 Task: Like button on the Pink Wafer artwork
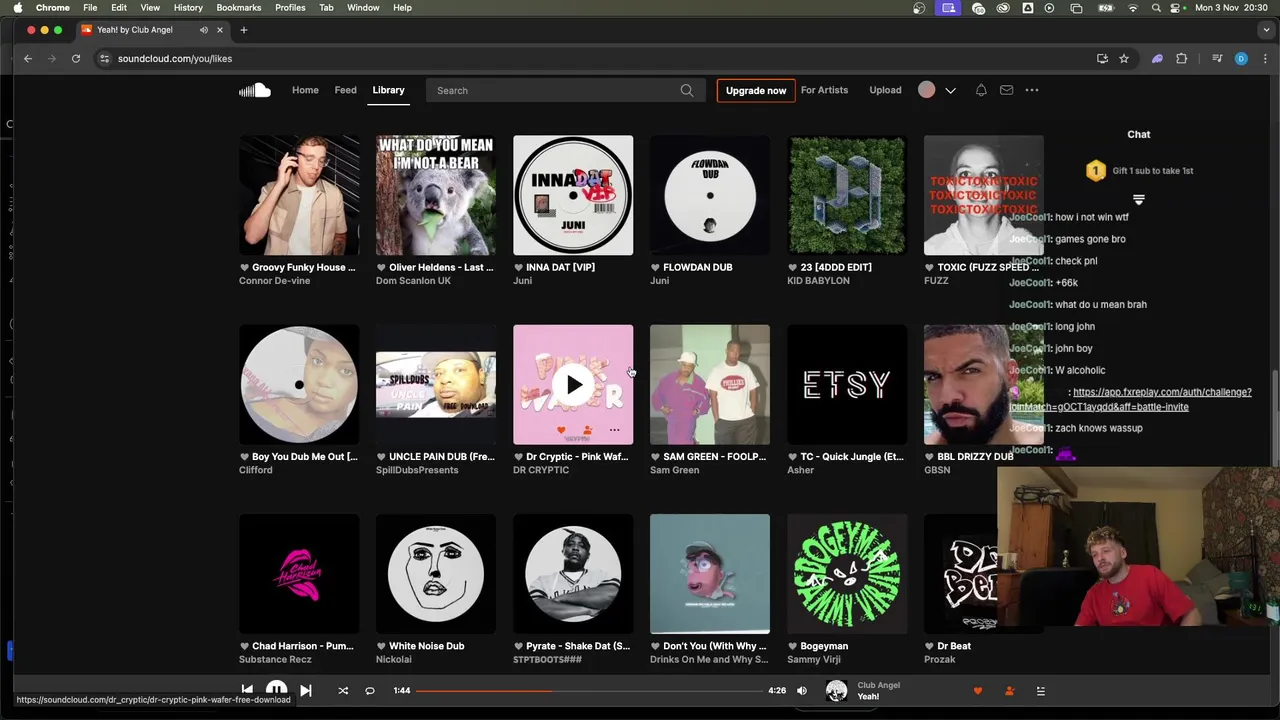point(560,430)
